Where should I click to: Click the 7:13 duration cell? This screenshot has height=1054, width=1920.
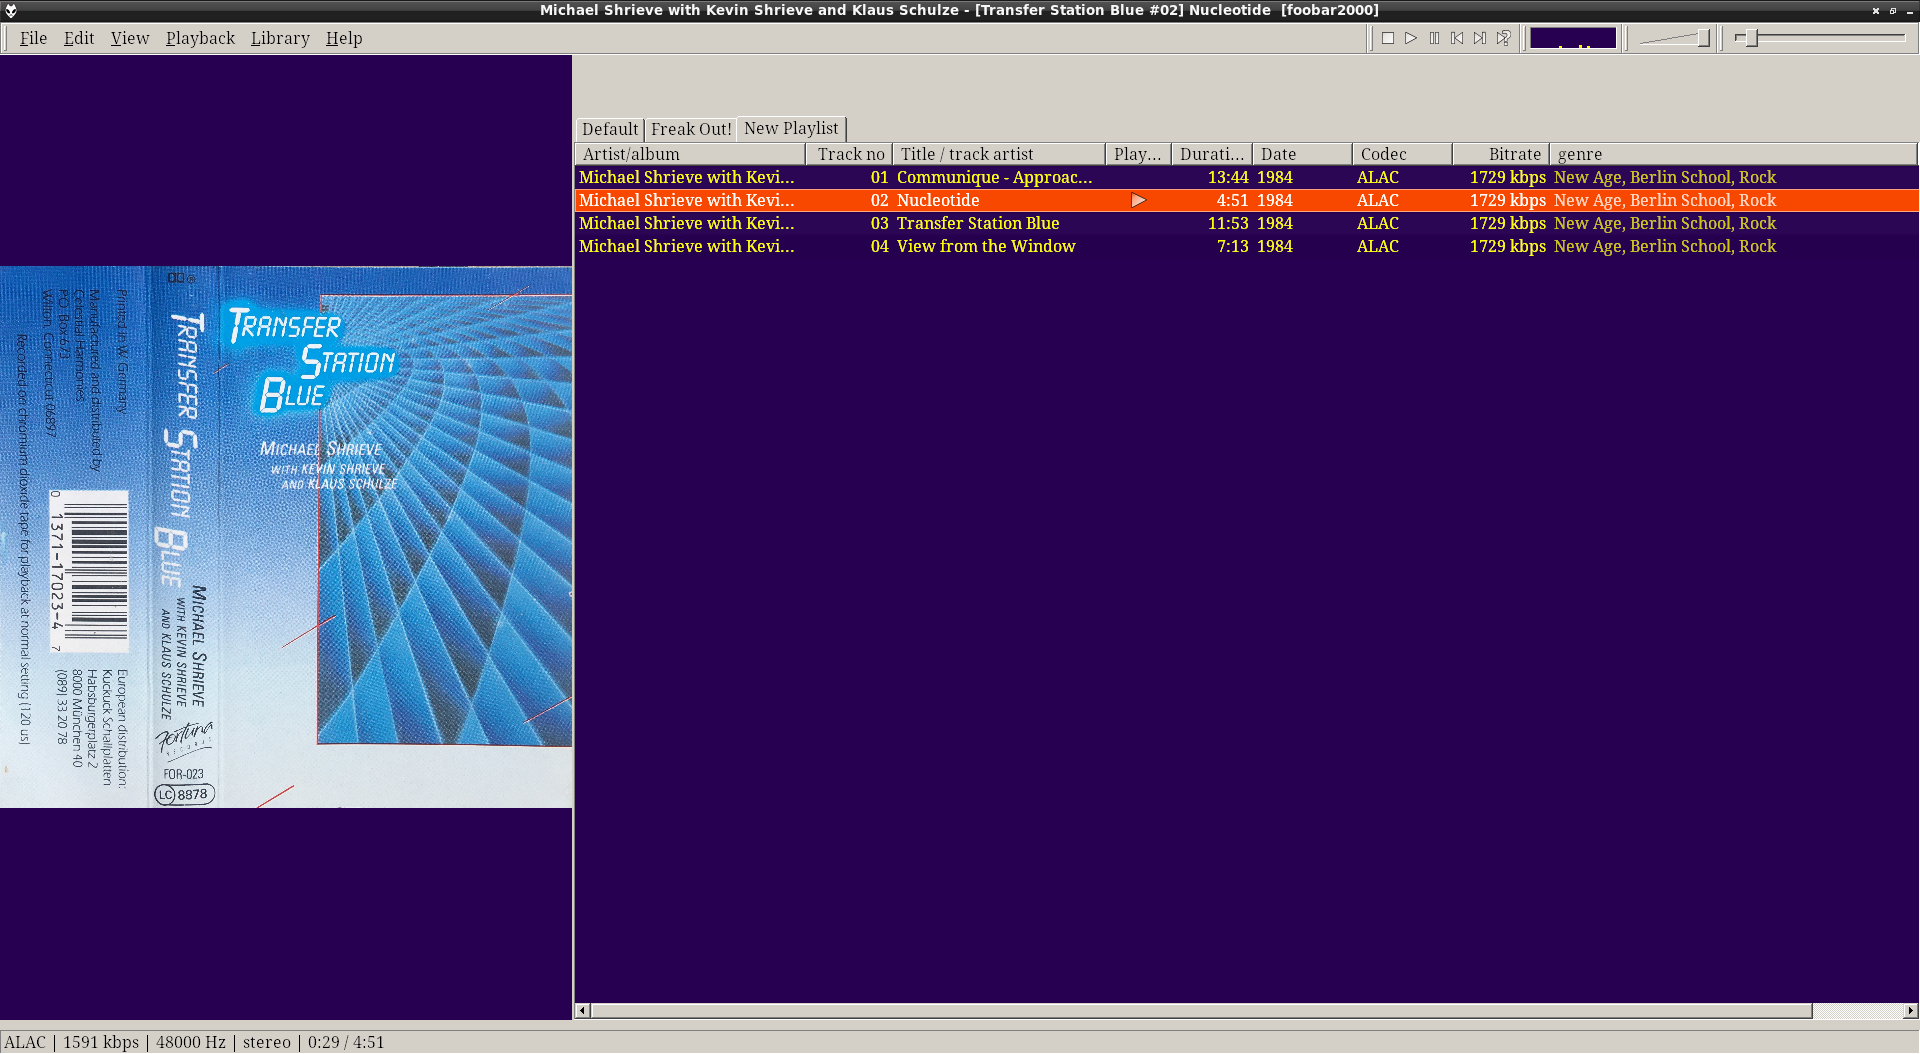click(1232, 246)
